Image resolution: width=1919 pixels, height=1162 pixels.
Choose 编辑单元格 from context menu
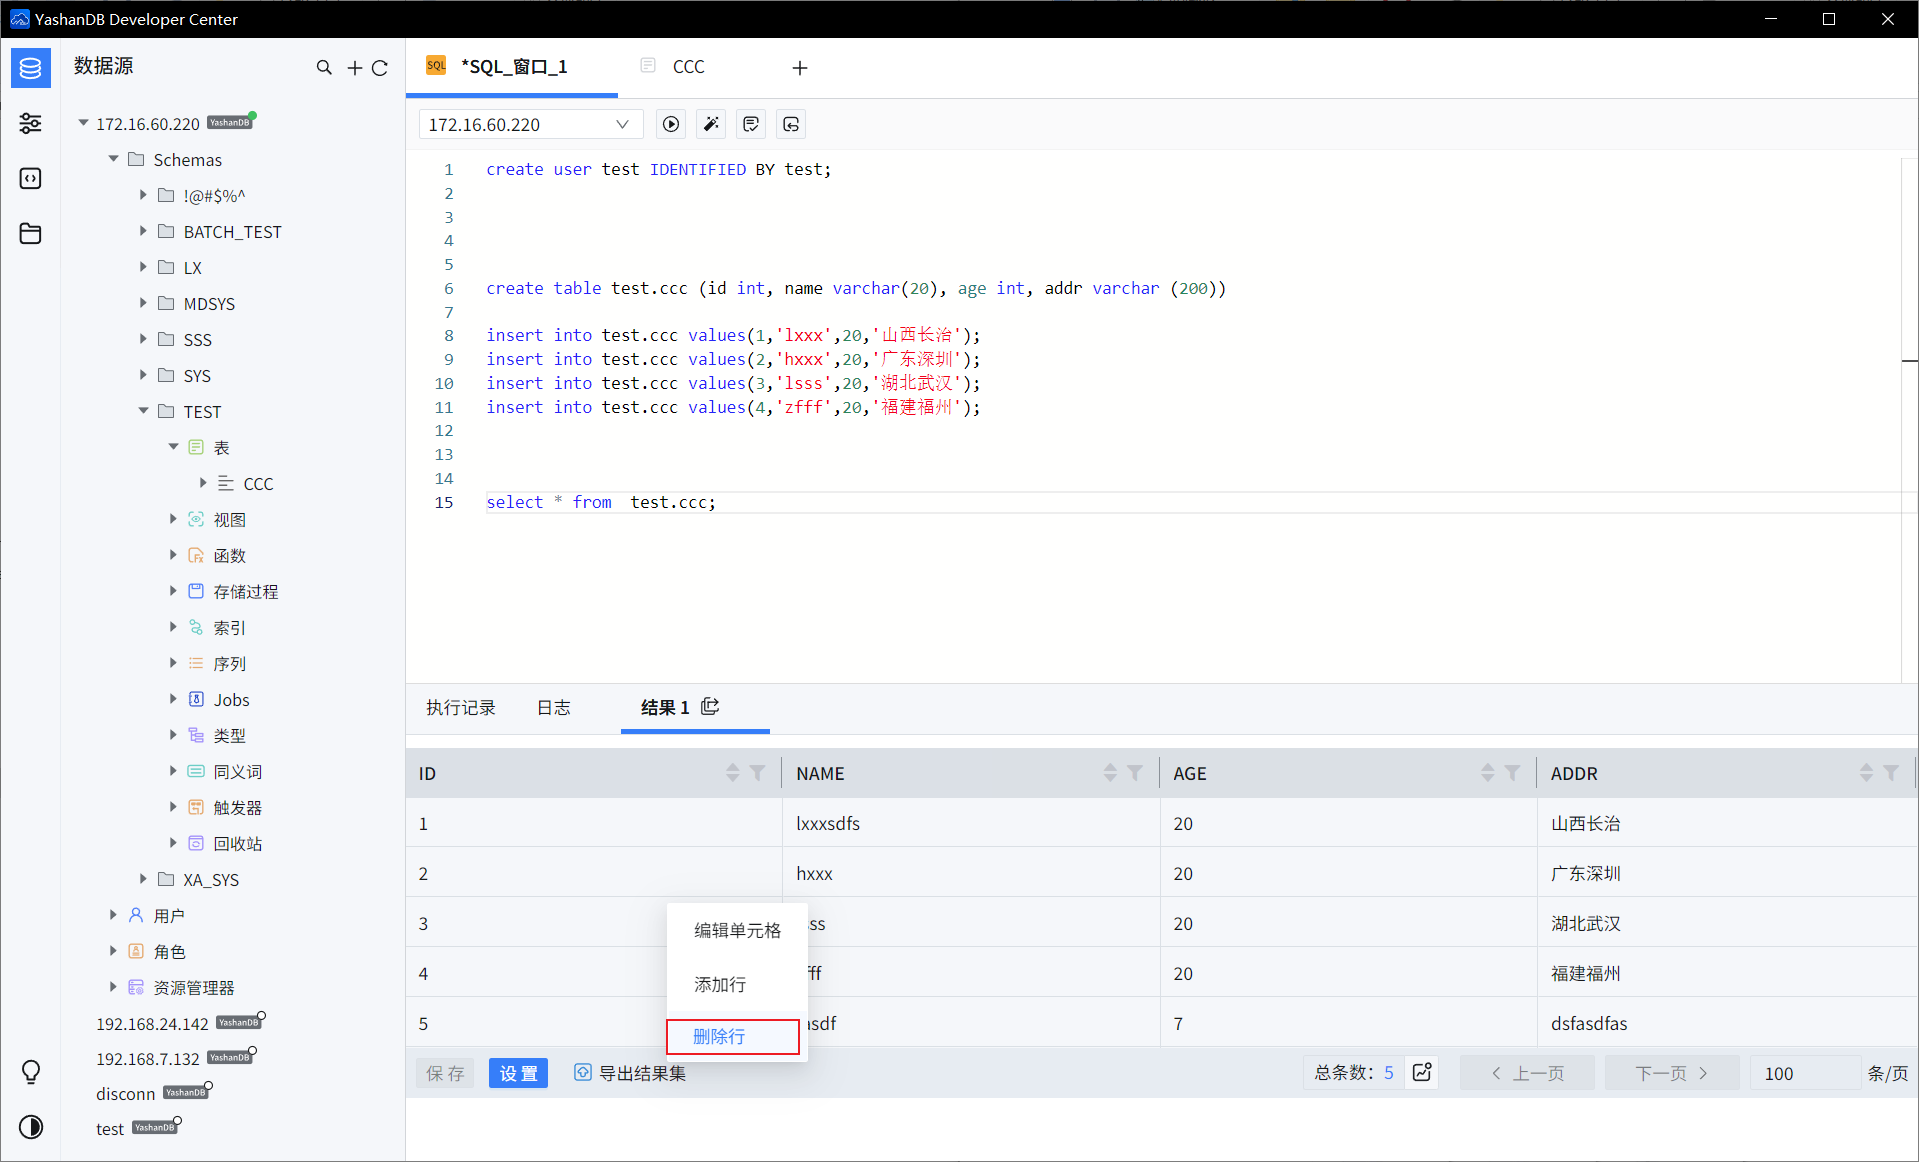737,930
